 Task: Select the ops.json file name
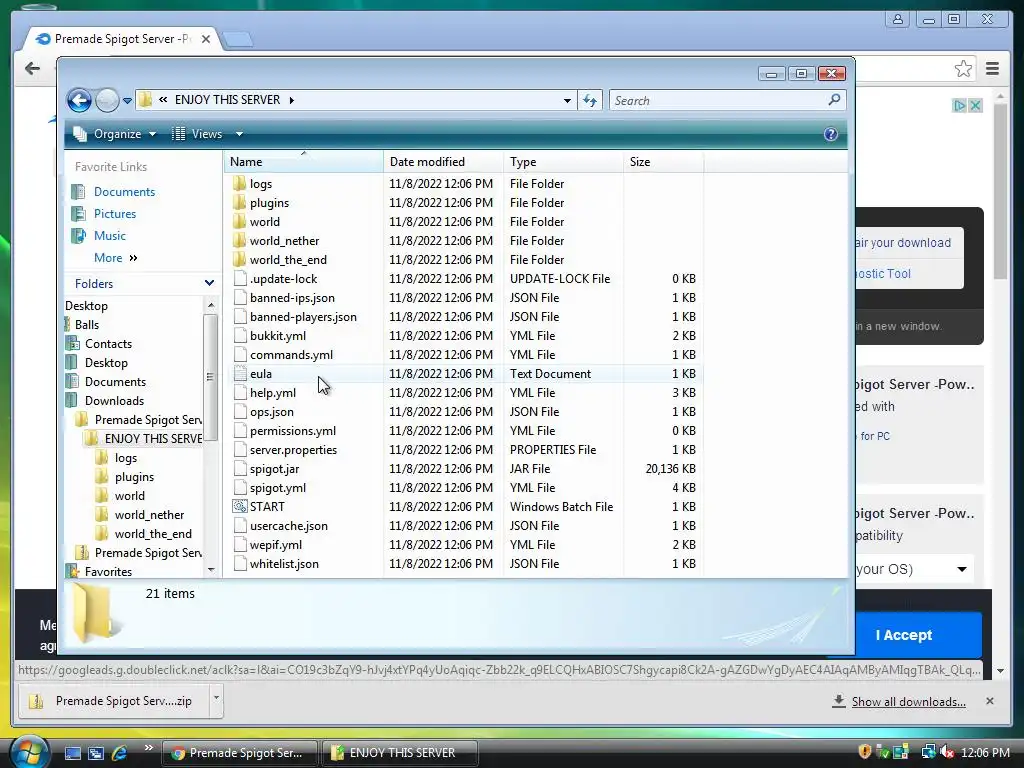tap(272, 412)
